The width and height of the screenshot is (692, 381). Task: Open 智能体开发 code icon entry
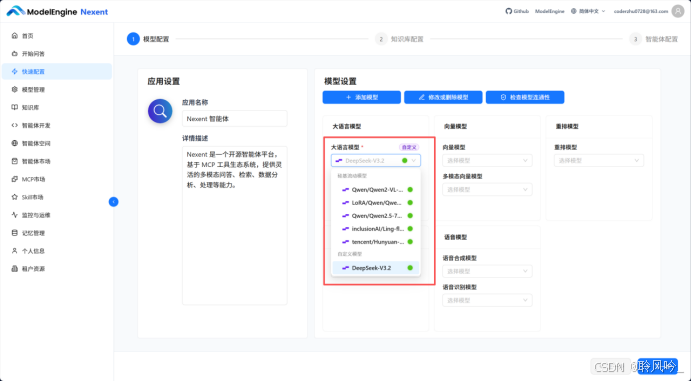coord(15,125)
